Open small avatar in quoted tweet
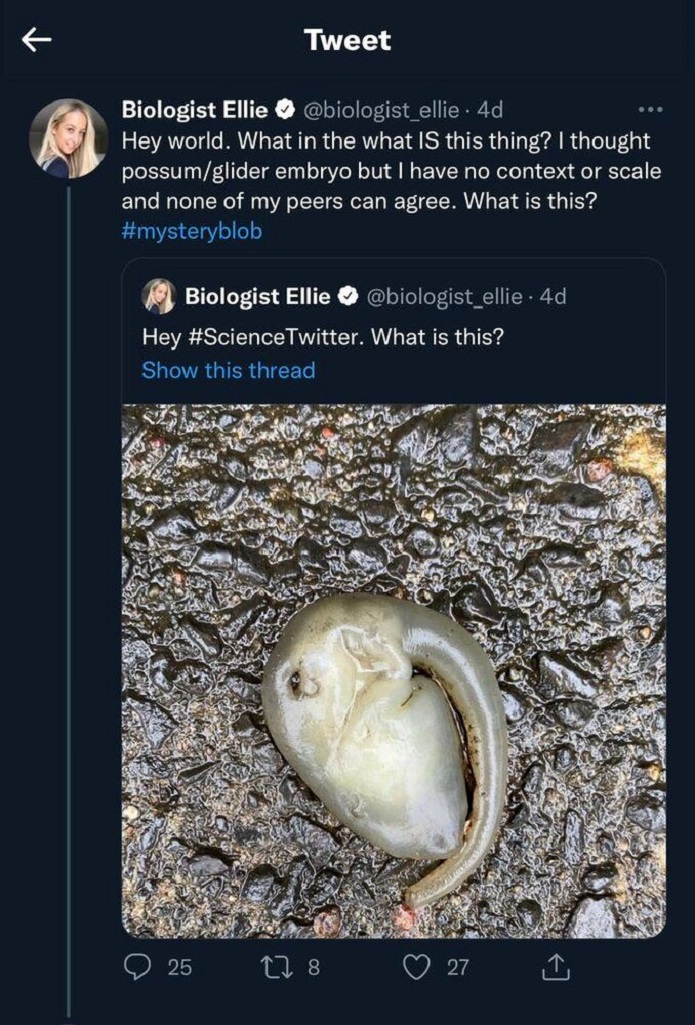The image size is (695, 1025). pyautogui.click(x=159, y=296)
